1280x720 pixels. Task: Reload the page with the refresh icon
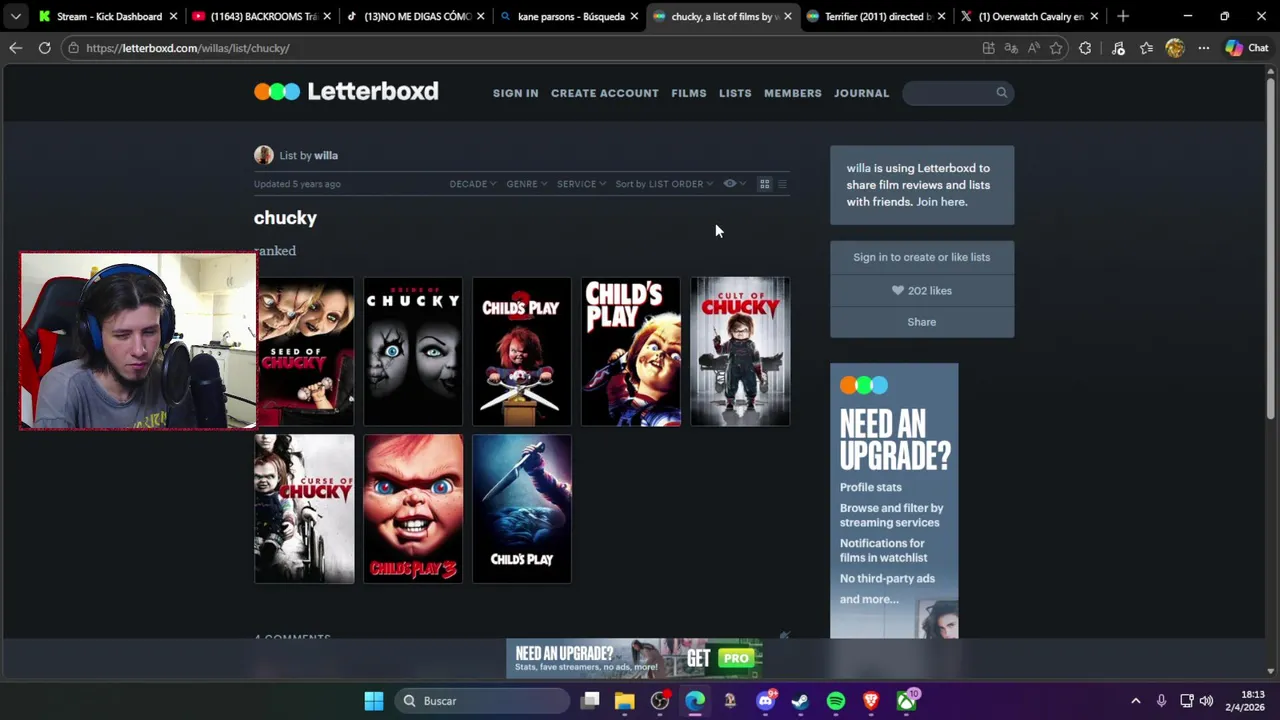(44, 48)
